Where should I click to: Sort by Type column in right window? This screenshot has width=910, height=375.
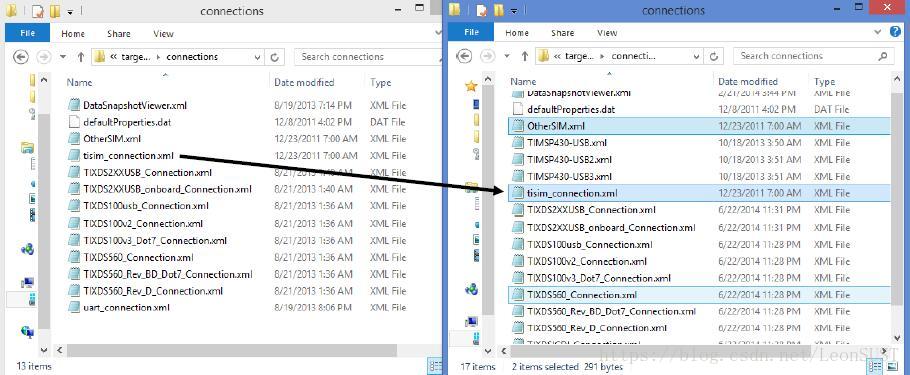pyautogui.click(x=824, y=81)
